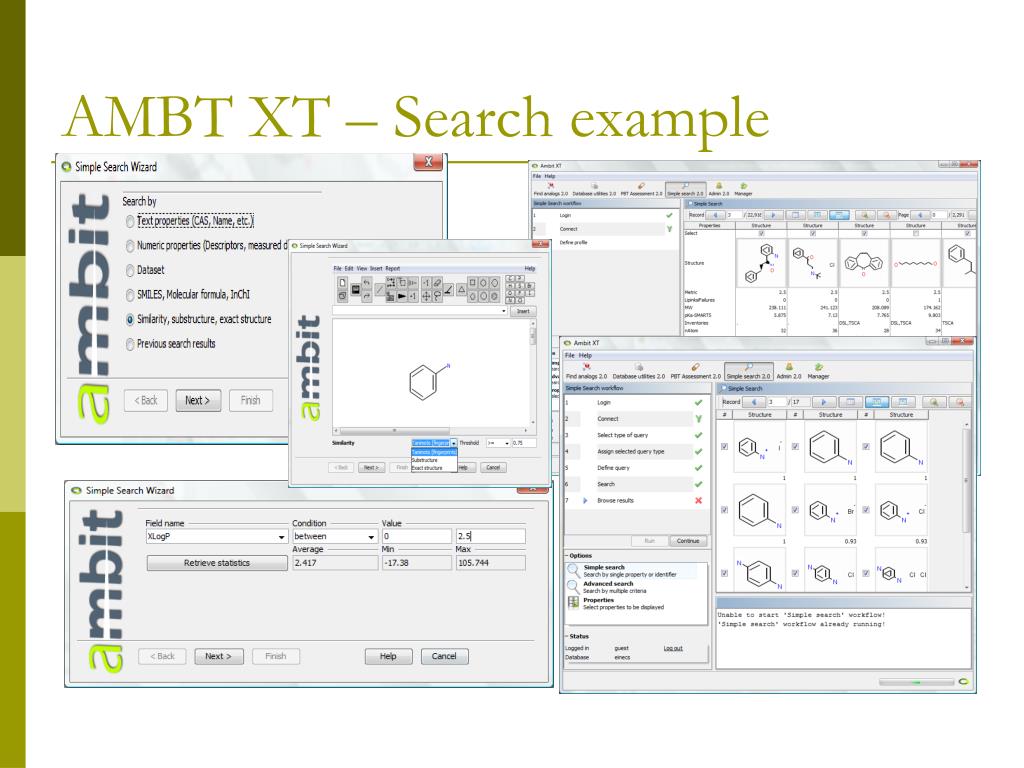Viewport: 1024px width, 768px height.
Task: Open File menu in the structure editor
Action: click(x=337, y=268)
